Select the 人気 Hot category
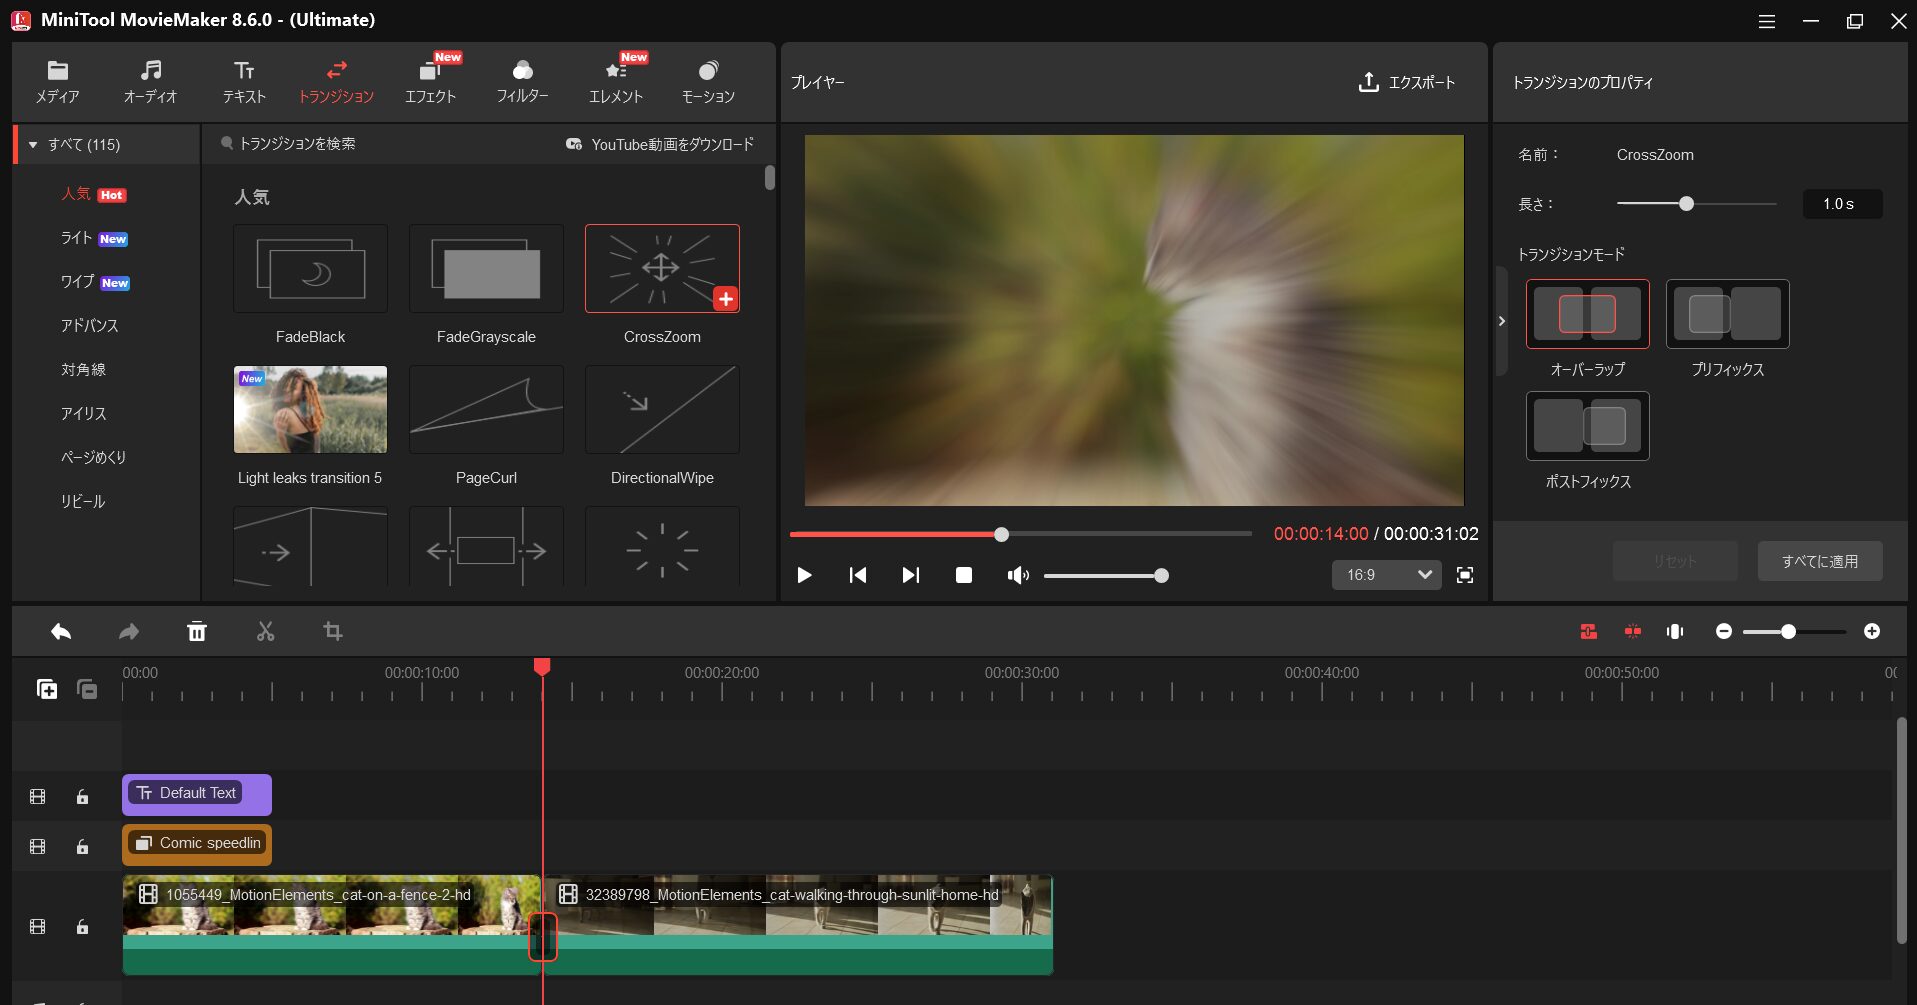The height and width of the screenshot is (1005, 1917). 94,194
